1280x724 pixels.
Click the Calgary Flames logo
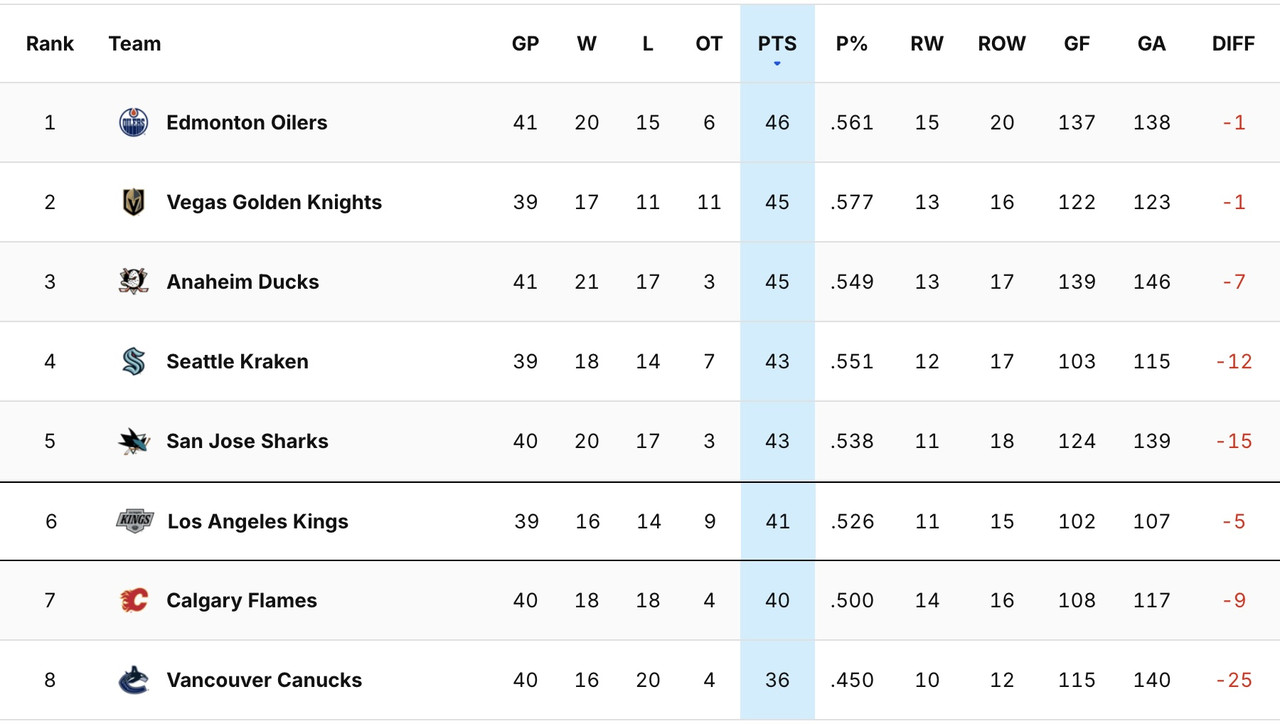coord(133,600)
